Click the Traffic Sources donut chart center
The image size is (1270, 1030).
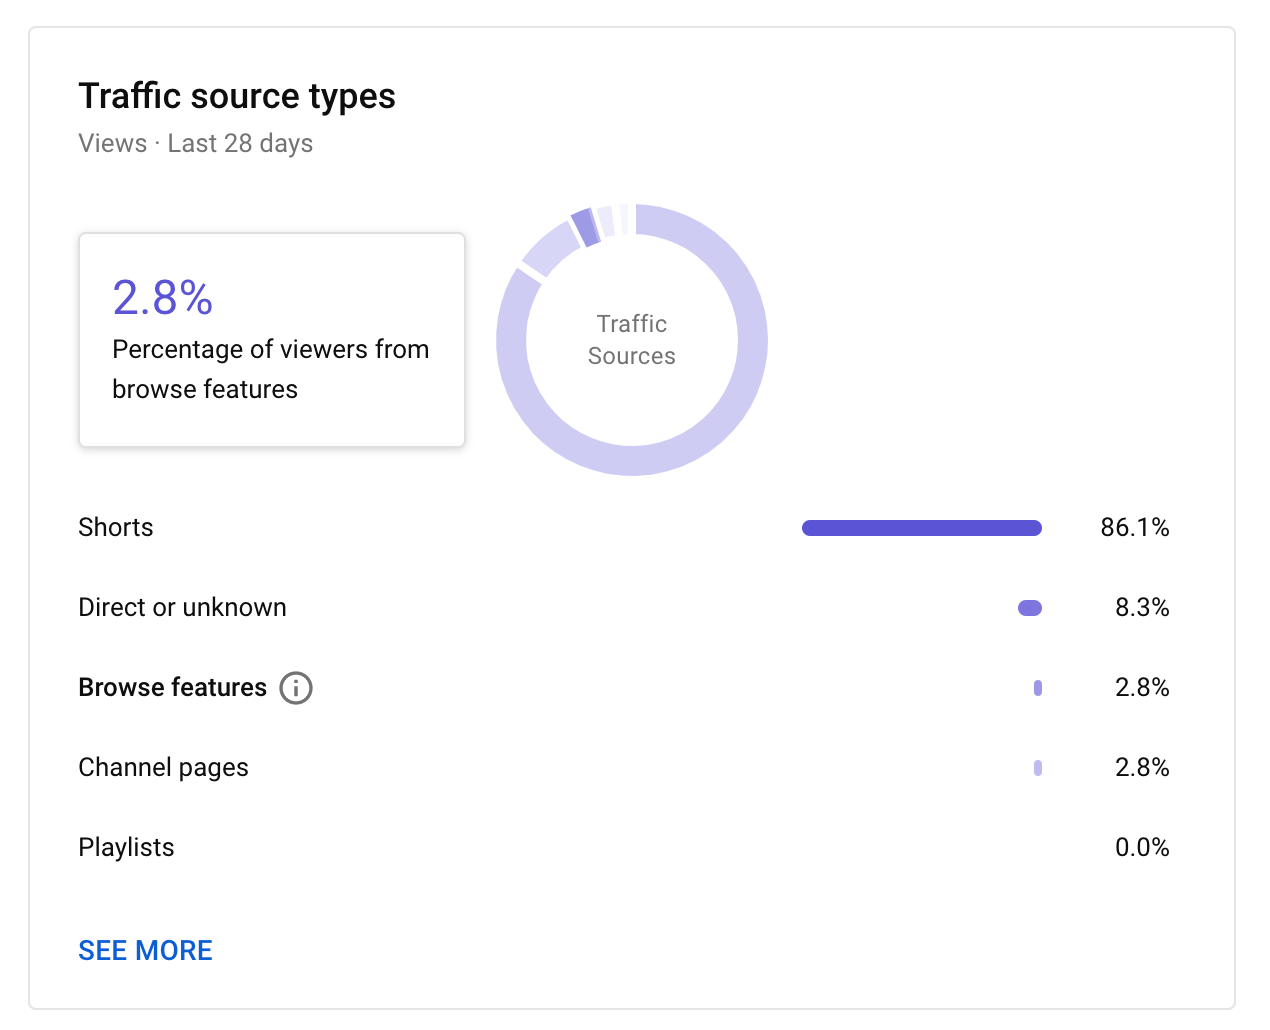[632, 340]
